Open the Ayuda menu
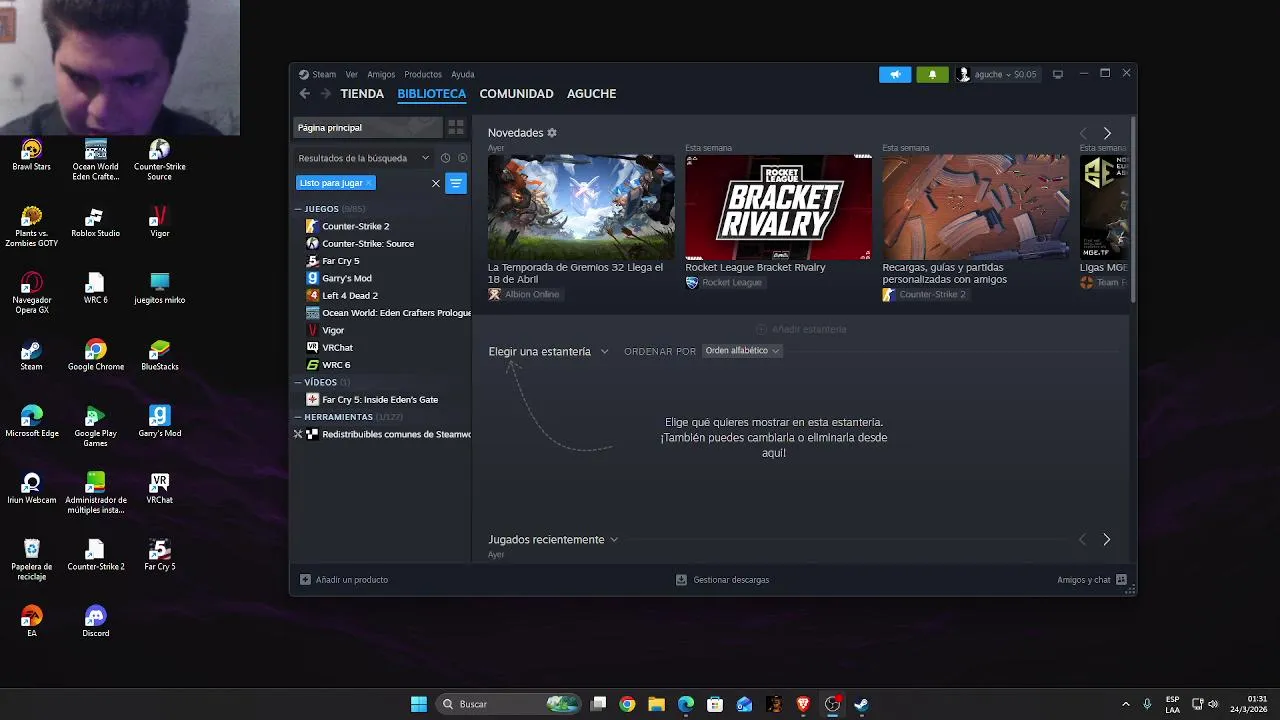The width and height of the screenshot is (1280, 720). click(x=462, y=74)
